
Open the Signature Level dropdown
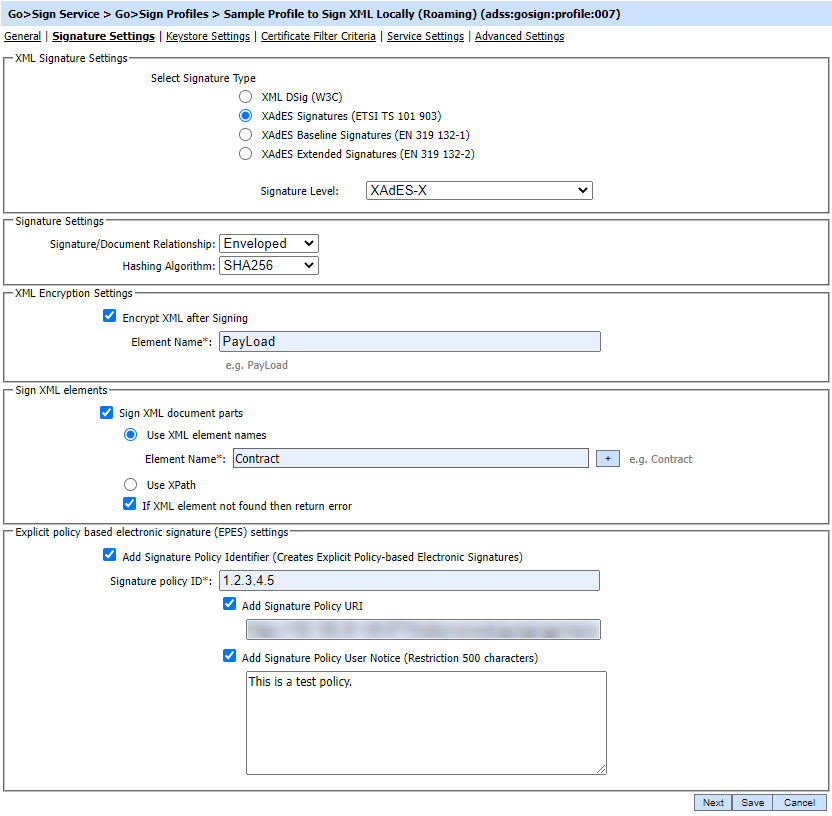click(x=477, y=191)
